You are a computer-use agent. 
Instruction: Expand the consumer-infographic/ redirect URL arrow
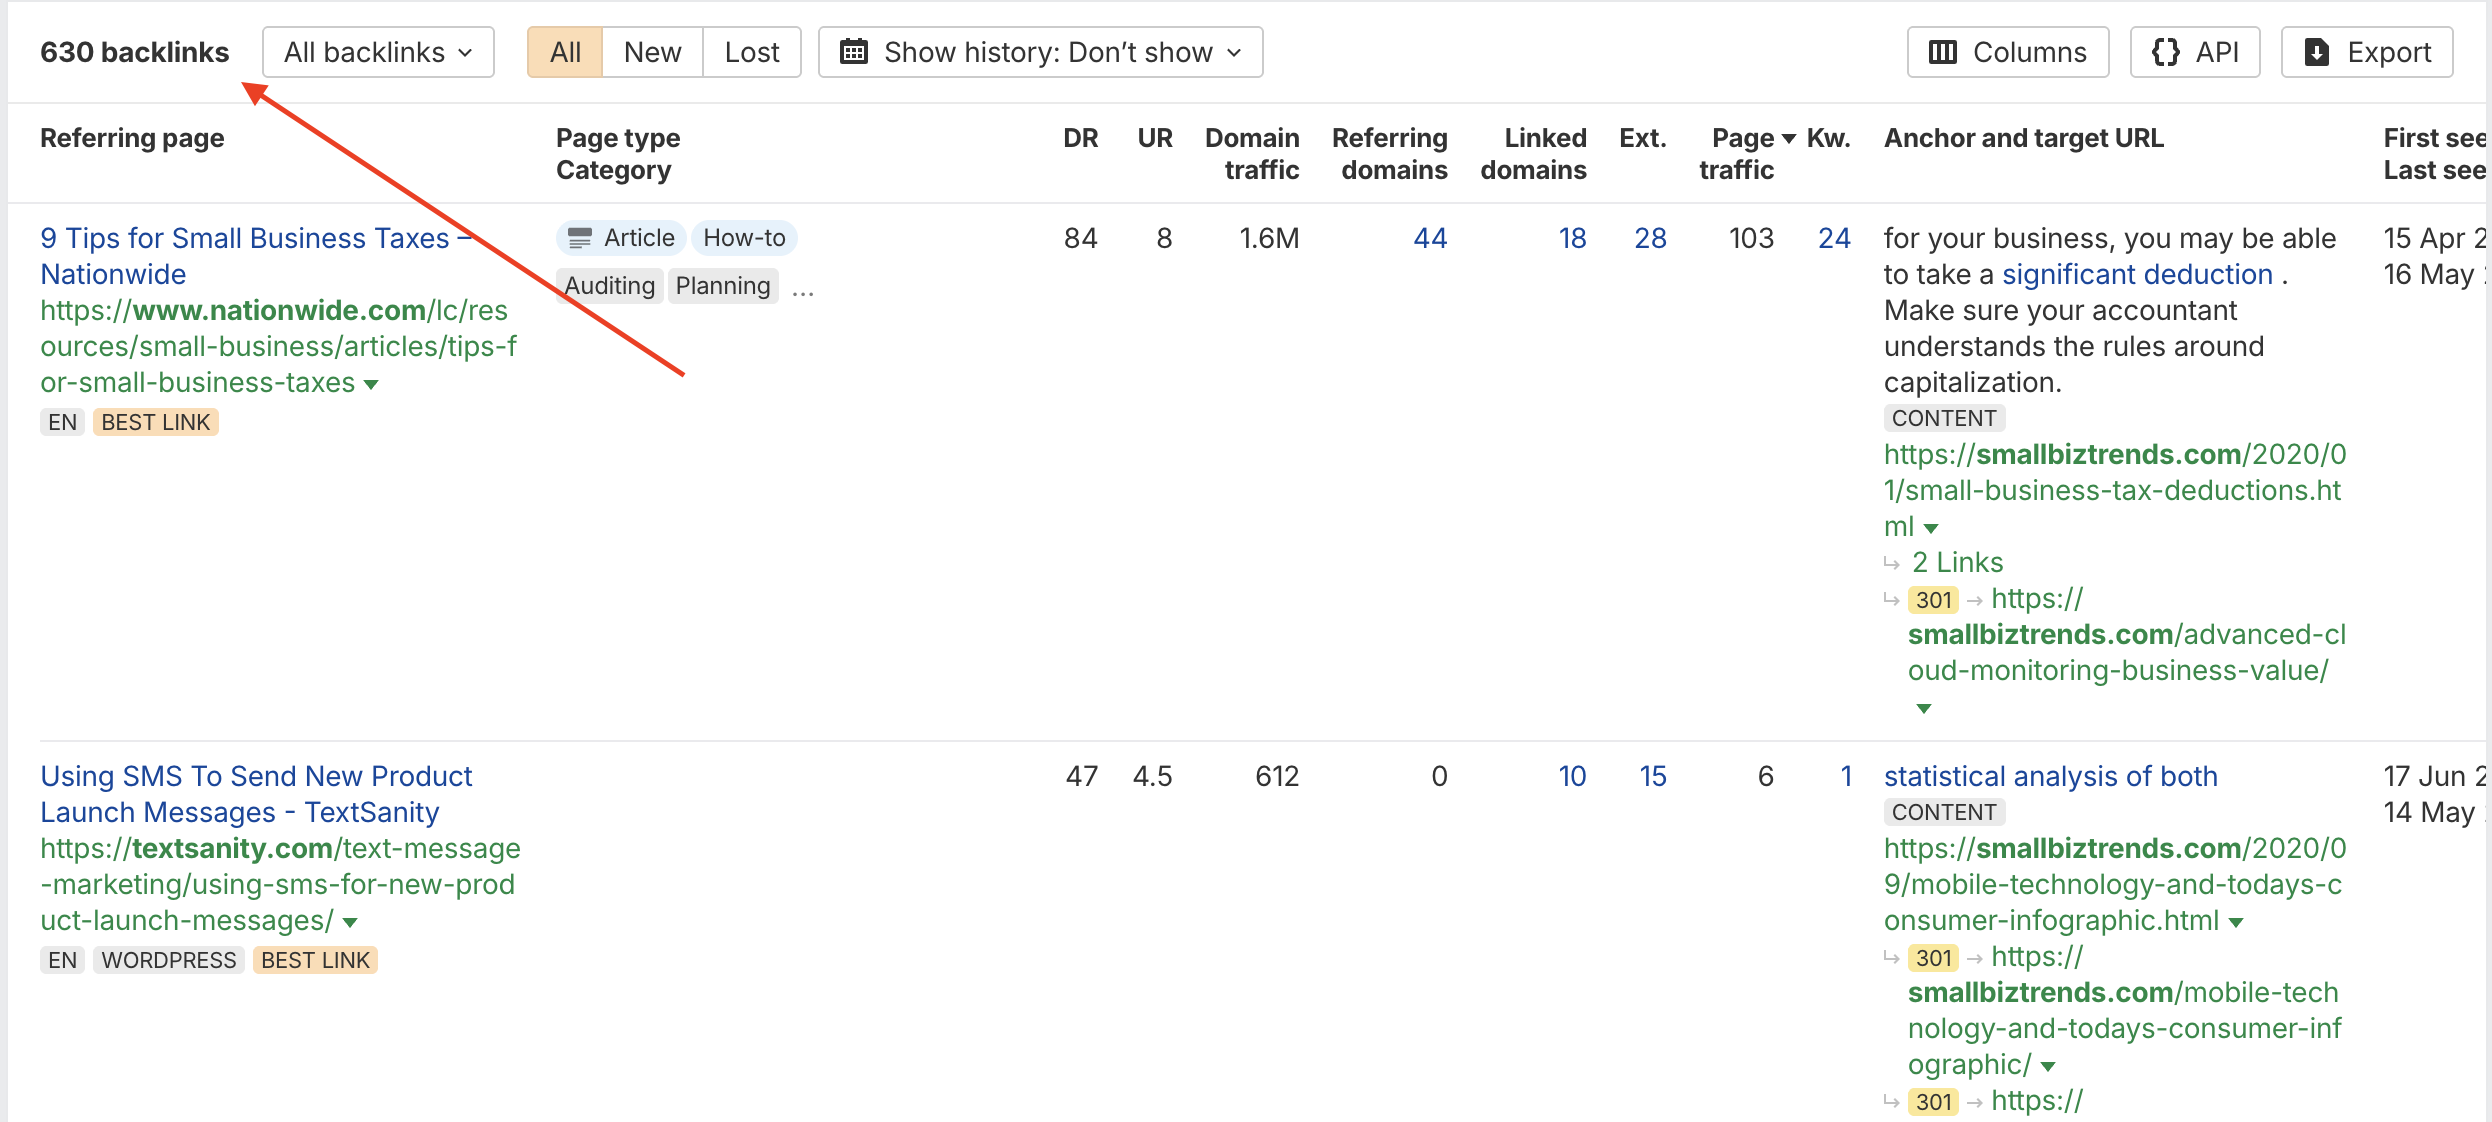tap(2048, 1066)
